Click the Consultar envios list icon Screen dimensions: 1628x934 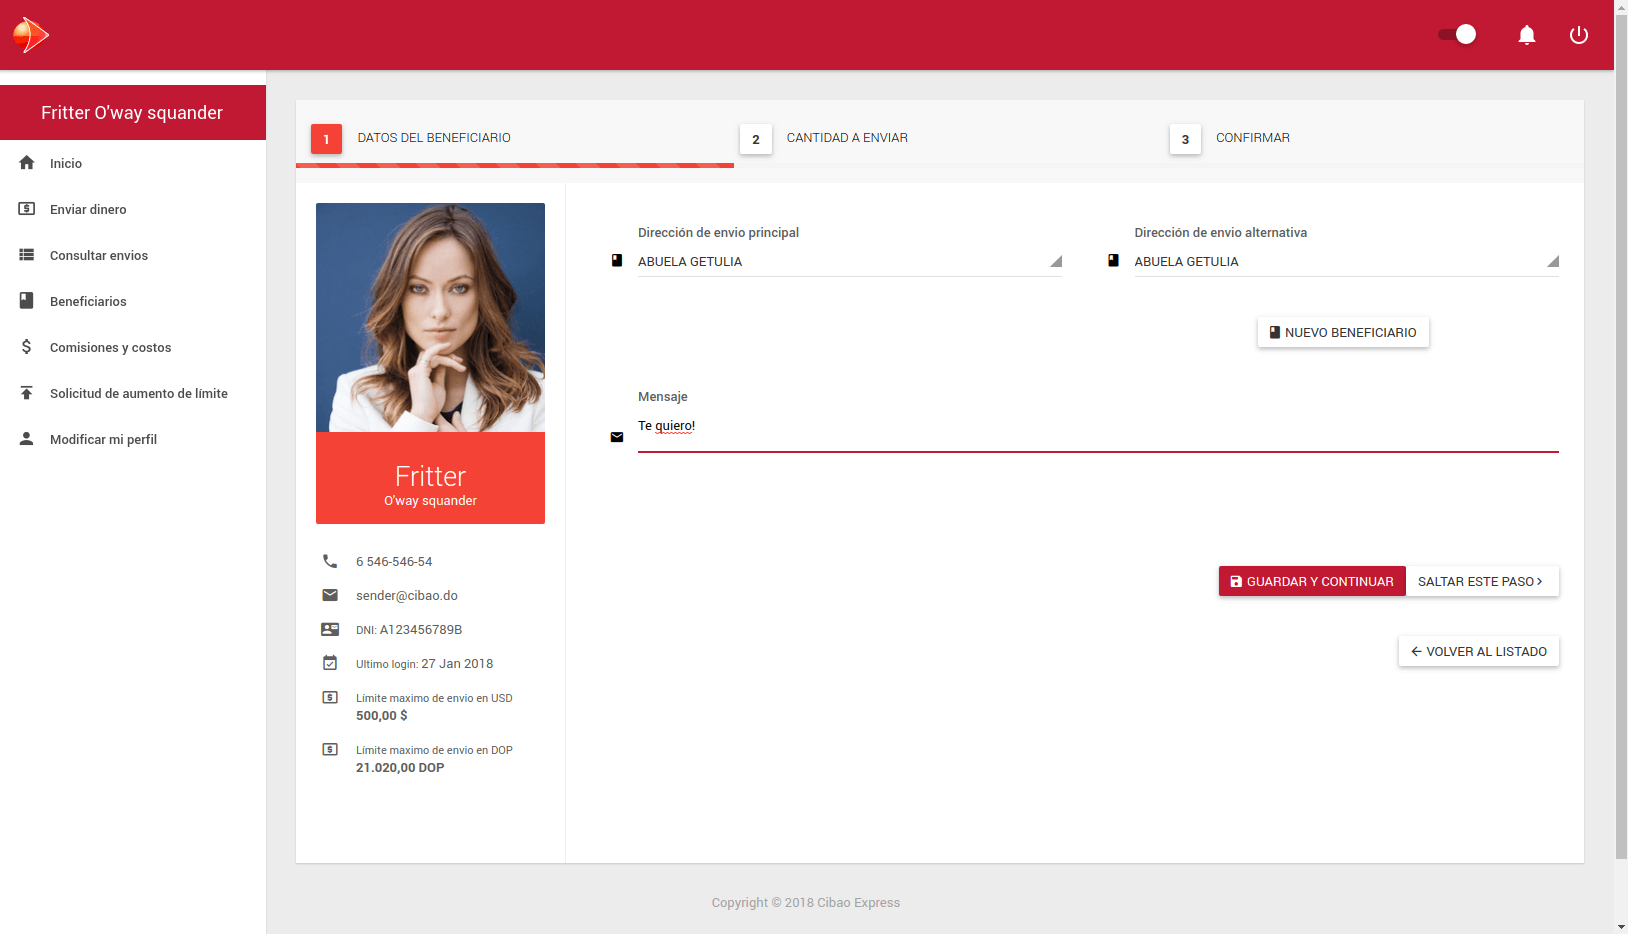tap(27, 255)
